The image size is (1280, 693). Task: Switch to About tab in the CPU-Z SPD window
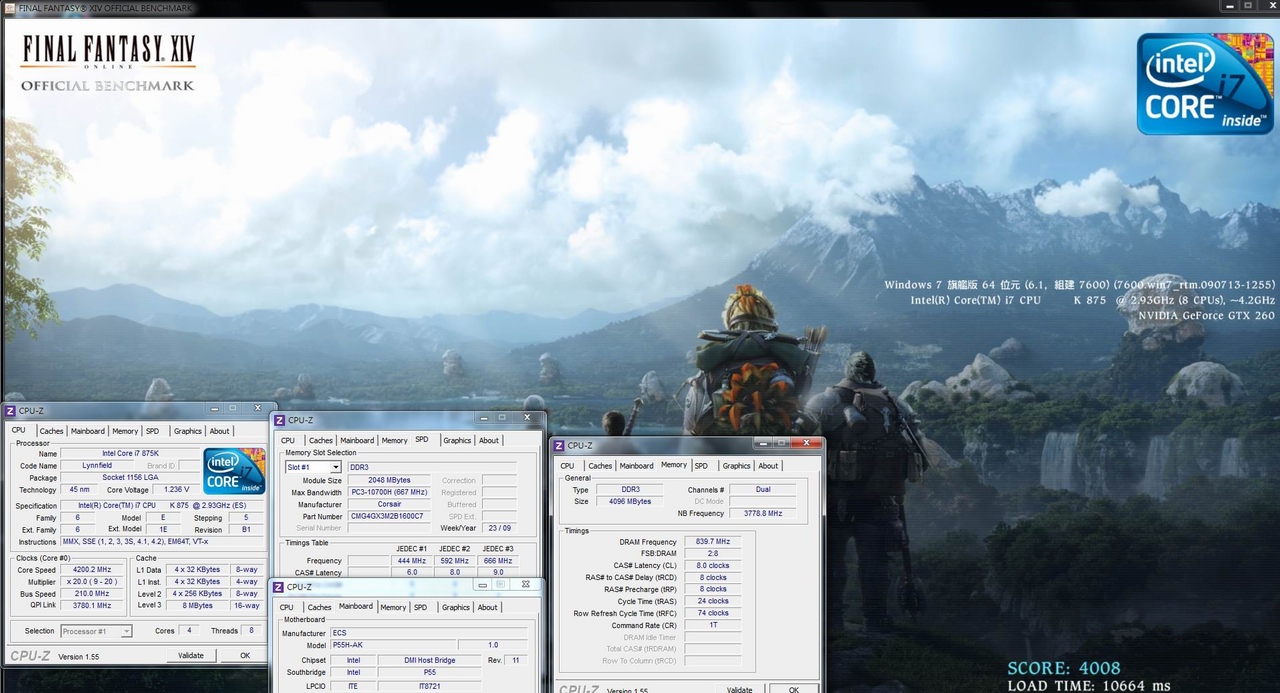[x=489, y=440]
